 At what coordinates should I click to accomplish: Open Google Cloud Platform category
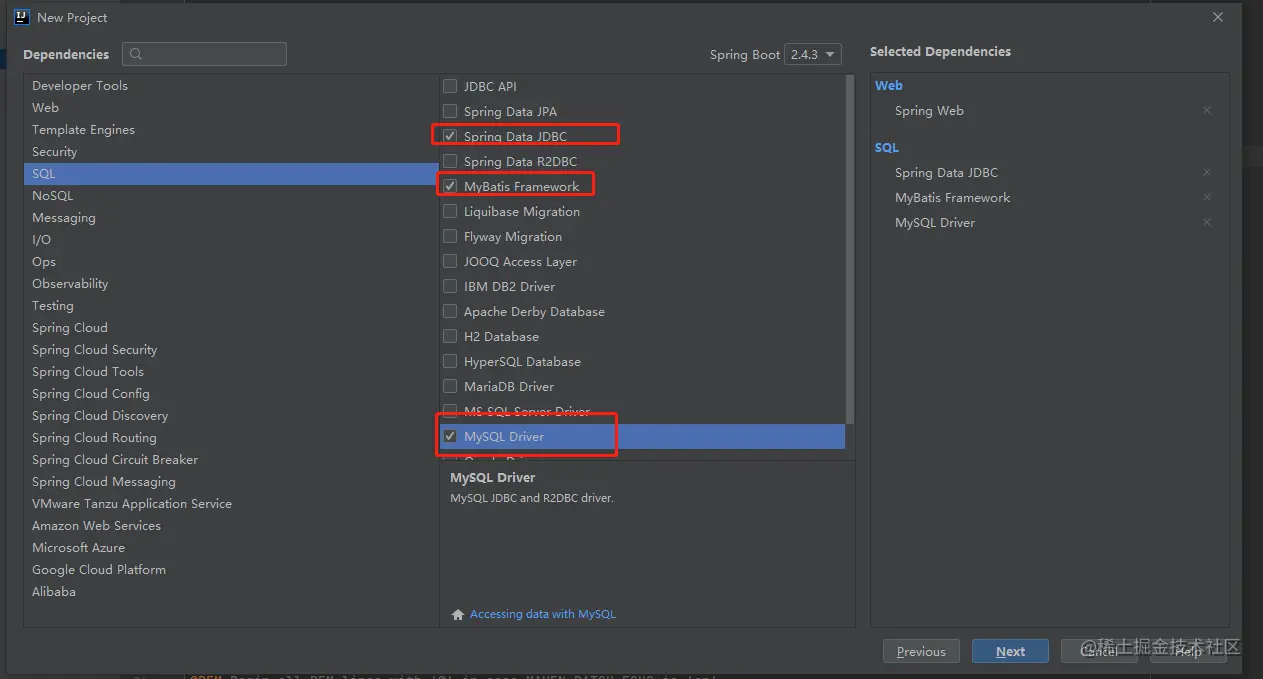(x=231, y=570)
